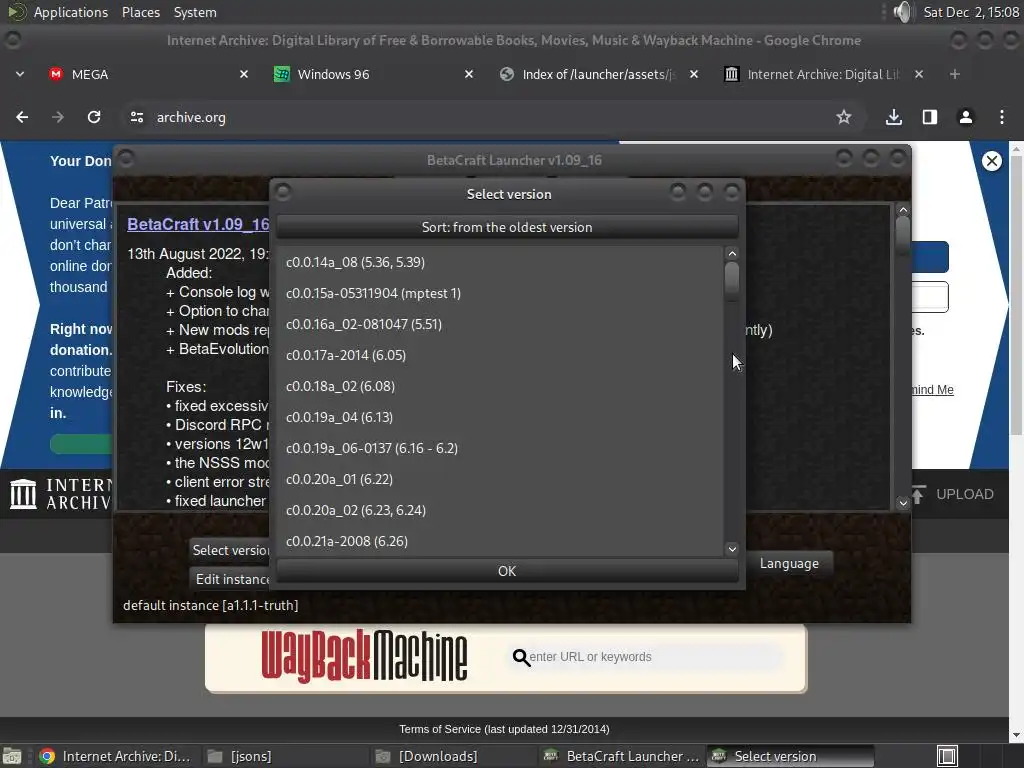Select version c0.0.15a-05311904 (mptest 1)

tap(500, 293)
